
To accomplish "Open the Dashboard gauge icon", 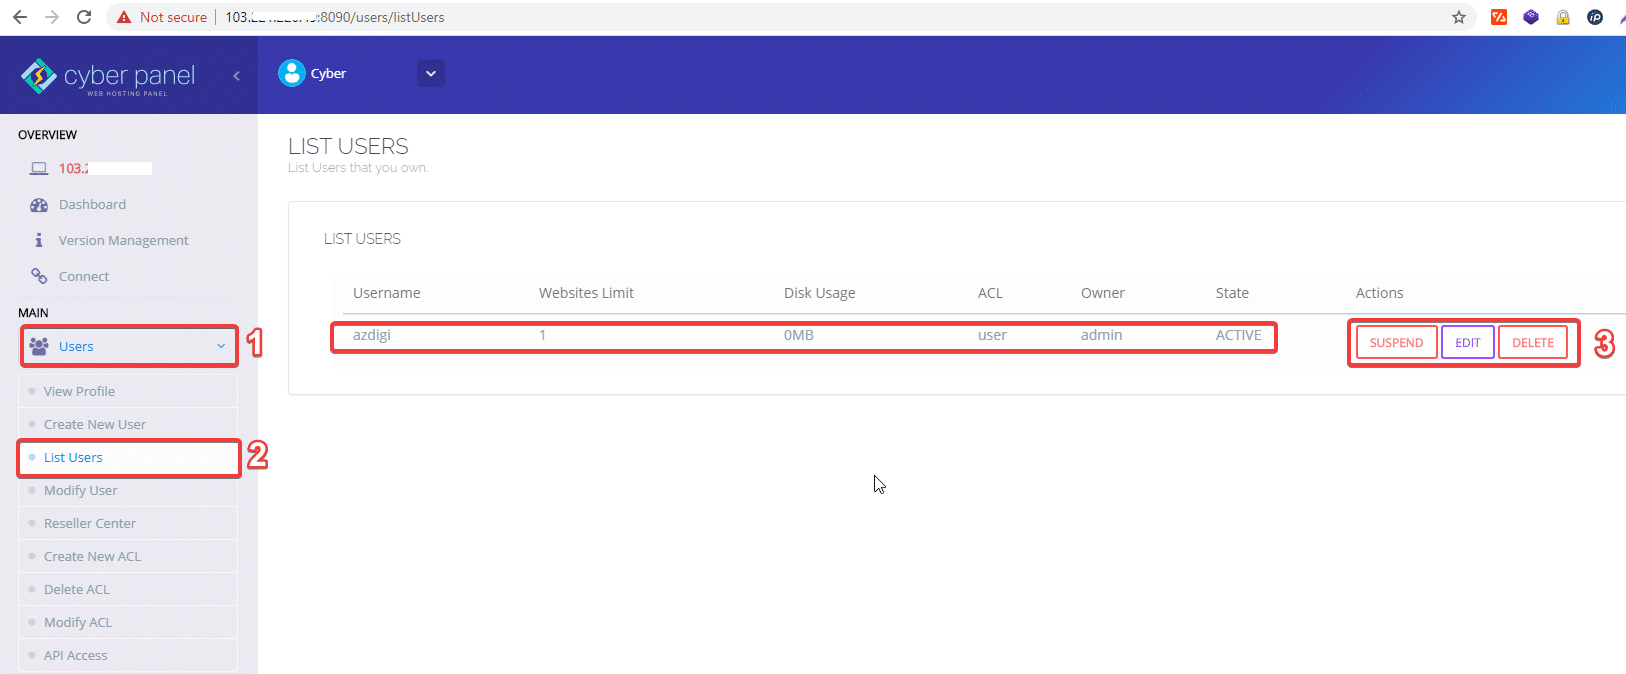I will (x=39, y=205).
